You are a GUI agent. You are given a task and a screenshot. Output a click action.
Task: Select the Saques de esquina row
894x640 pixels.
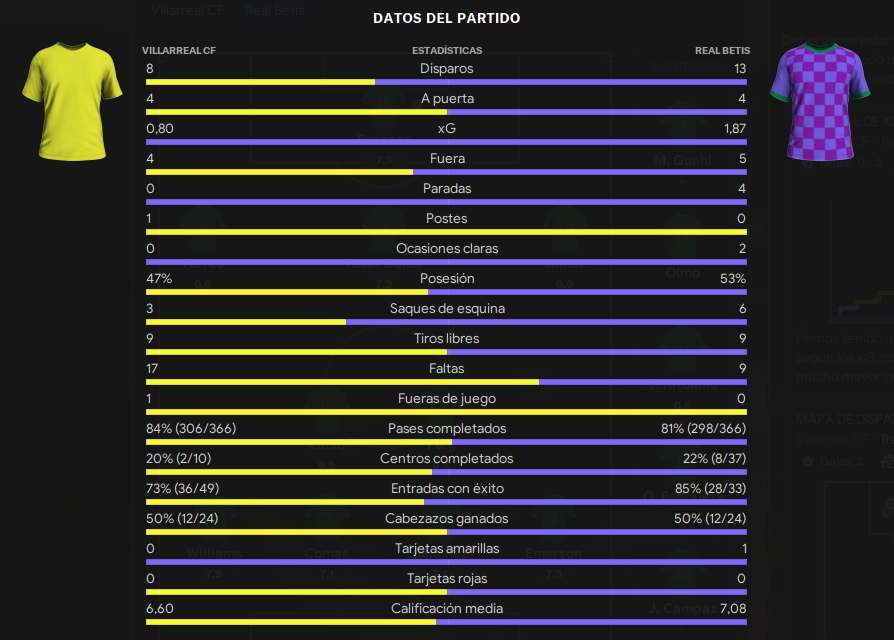[446, 313]
